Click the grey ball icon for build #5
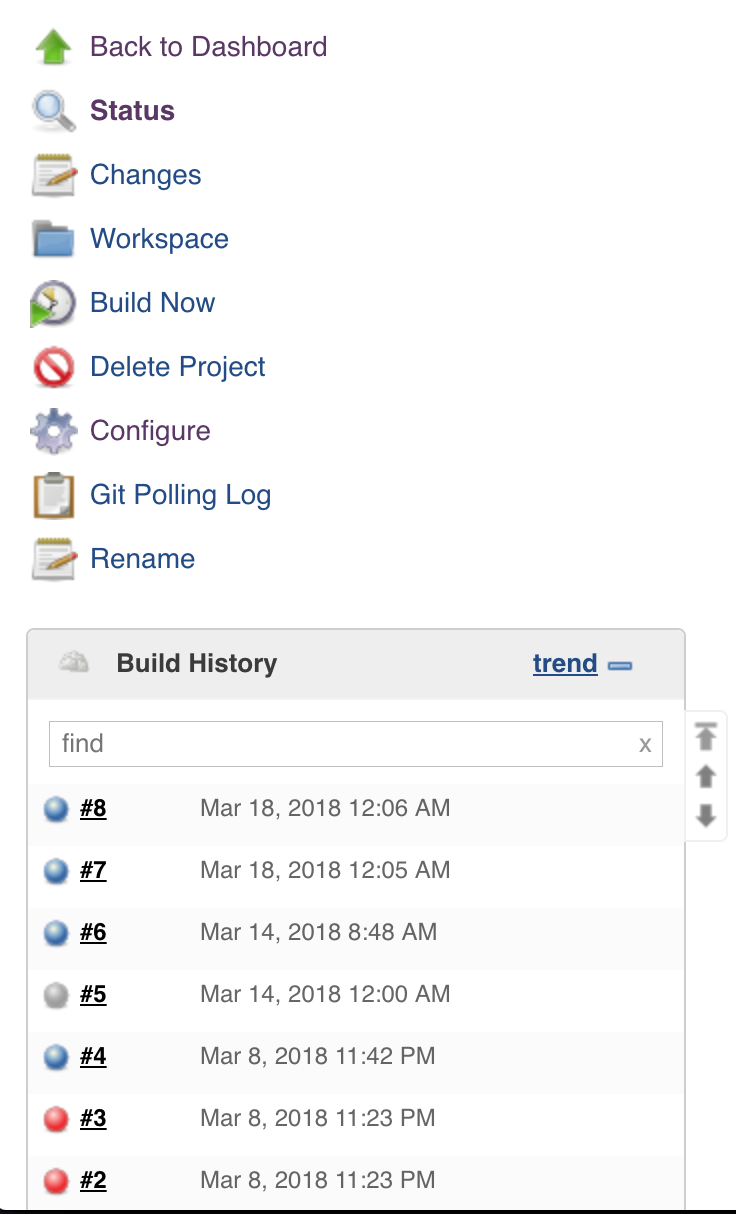This screenshot has width=736, height=1214. tap(55, 994)
